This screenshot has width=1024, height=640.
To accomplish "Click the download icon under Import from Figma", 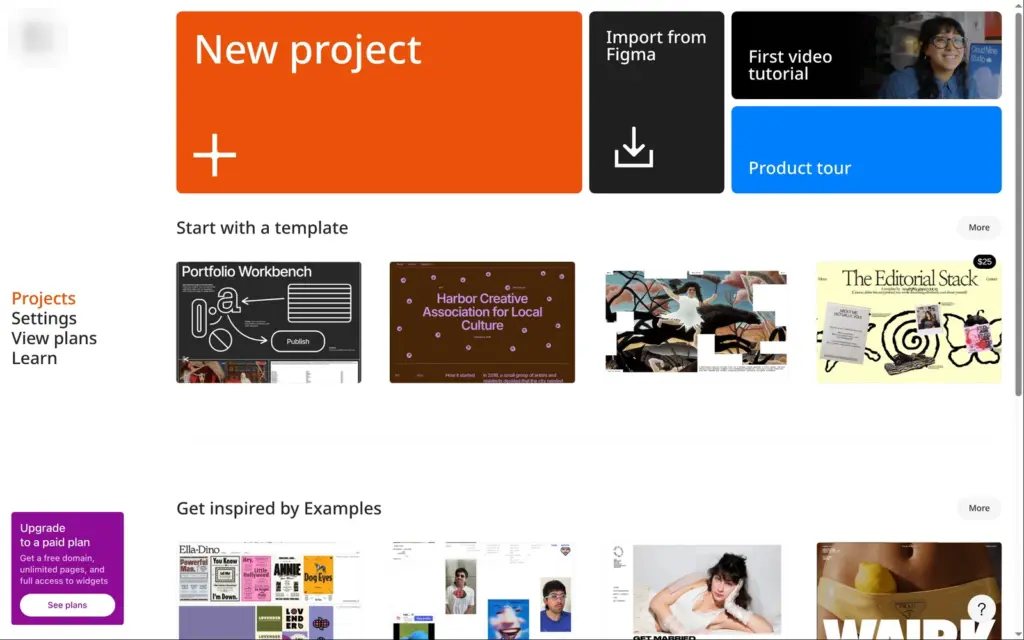I will pyautogui.click(x=633, y=147).
